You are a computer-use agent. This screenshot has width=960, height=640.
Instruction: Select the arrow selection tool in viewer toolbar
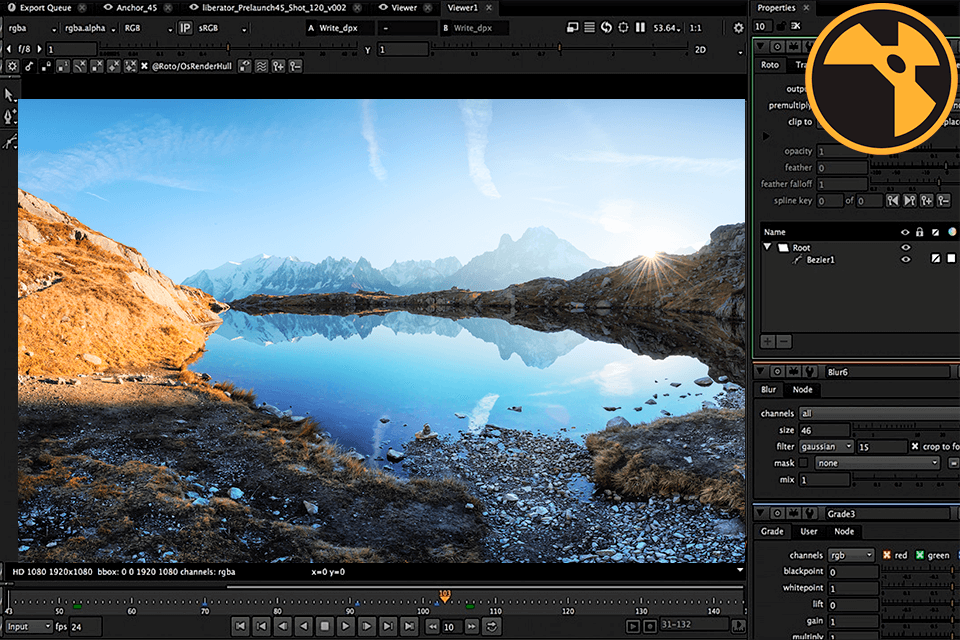tap(9, 95)
